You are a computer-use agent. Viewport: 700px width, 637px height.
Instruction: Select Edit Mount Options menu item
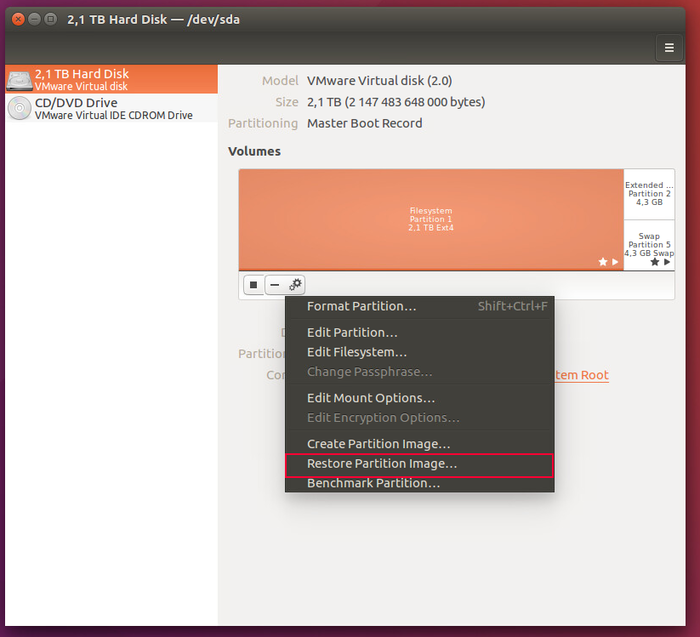coord(370,398)
